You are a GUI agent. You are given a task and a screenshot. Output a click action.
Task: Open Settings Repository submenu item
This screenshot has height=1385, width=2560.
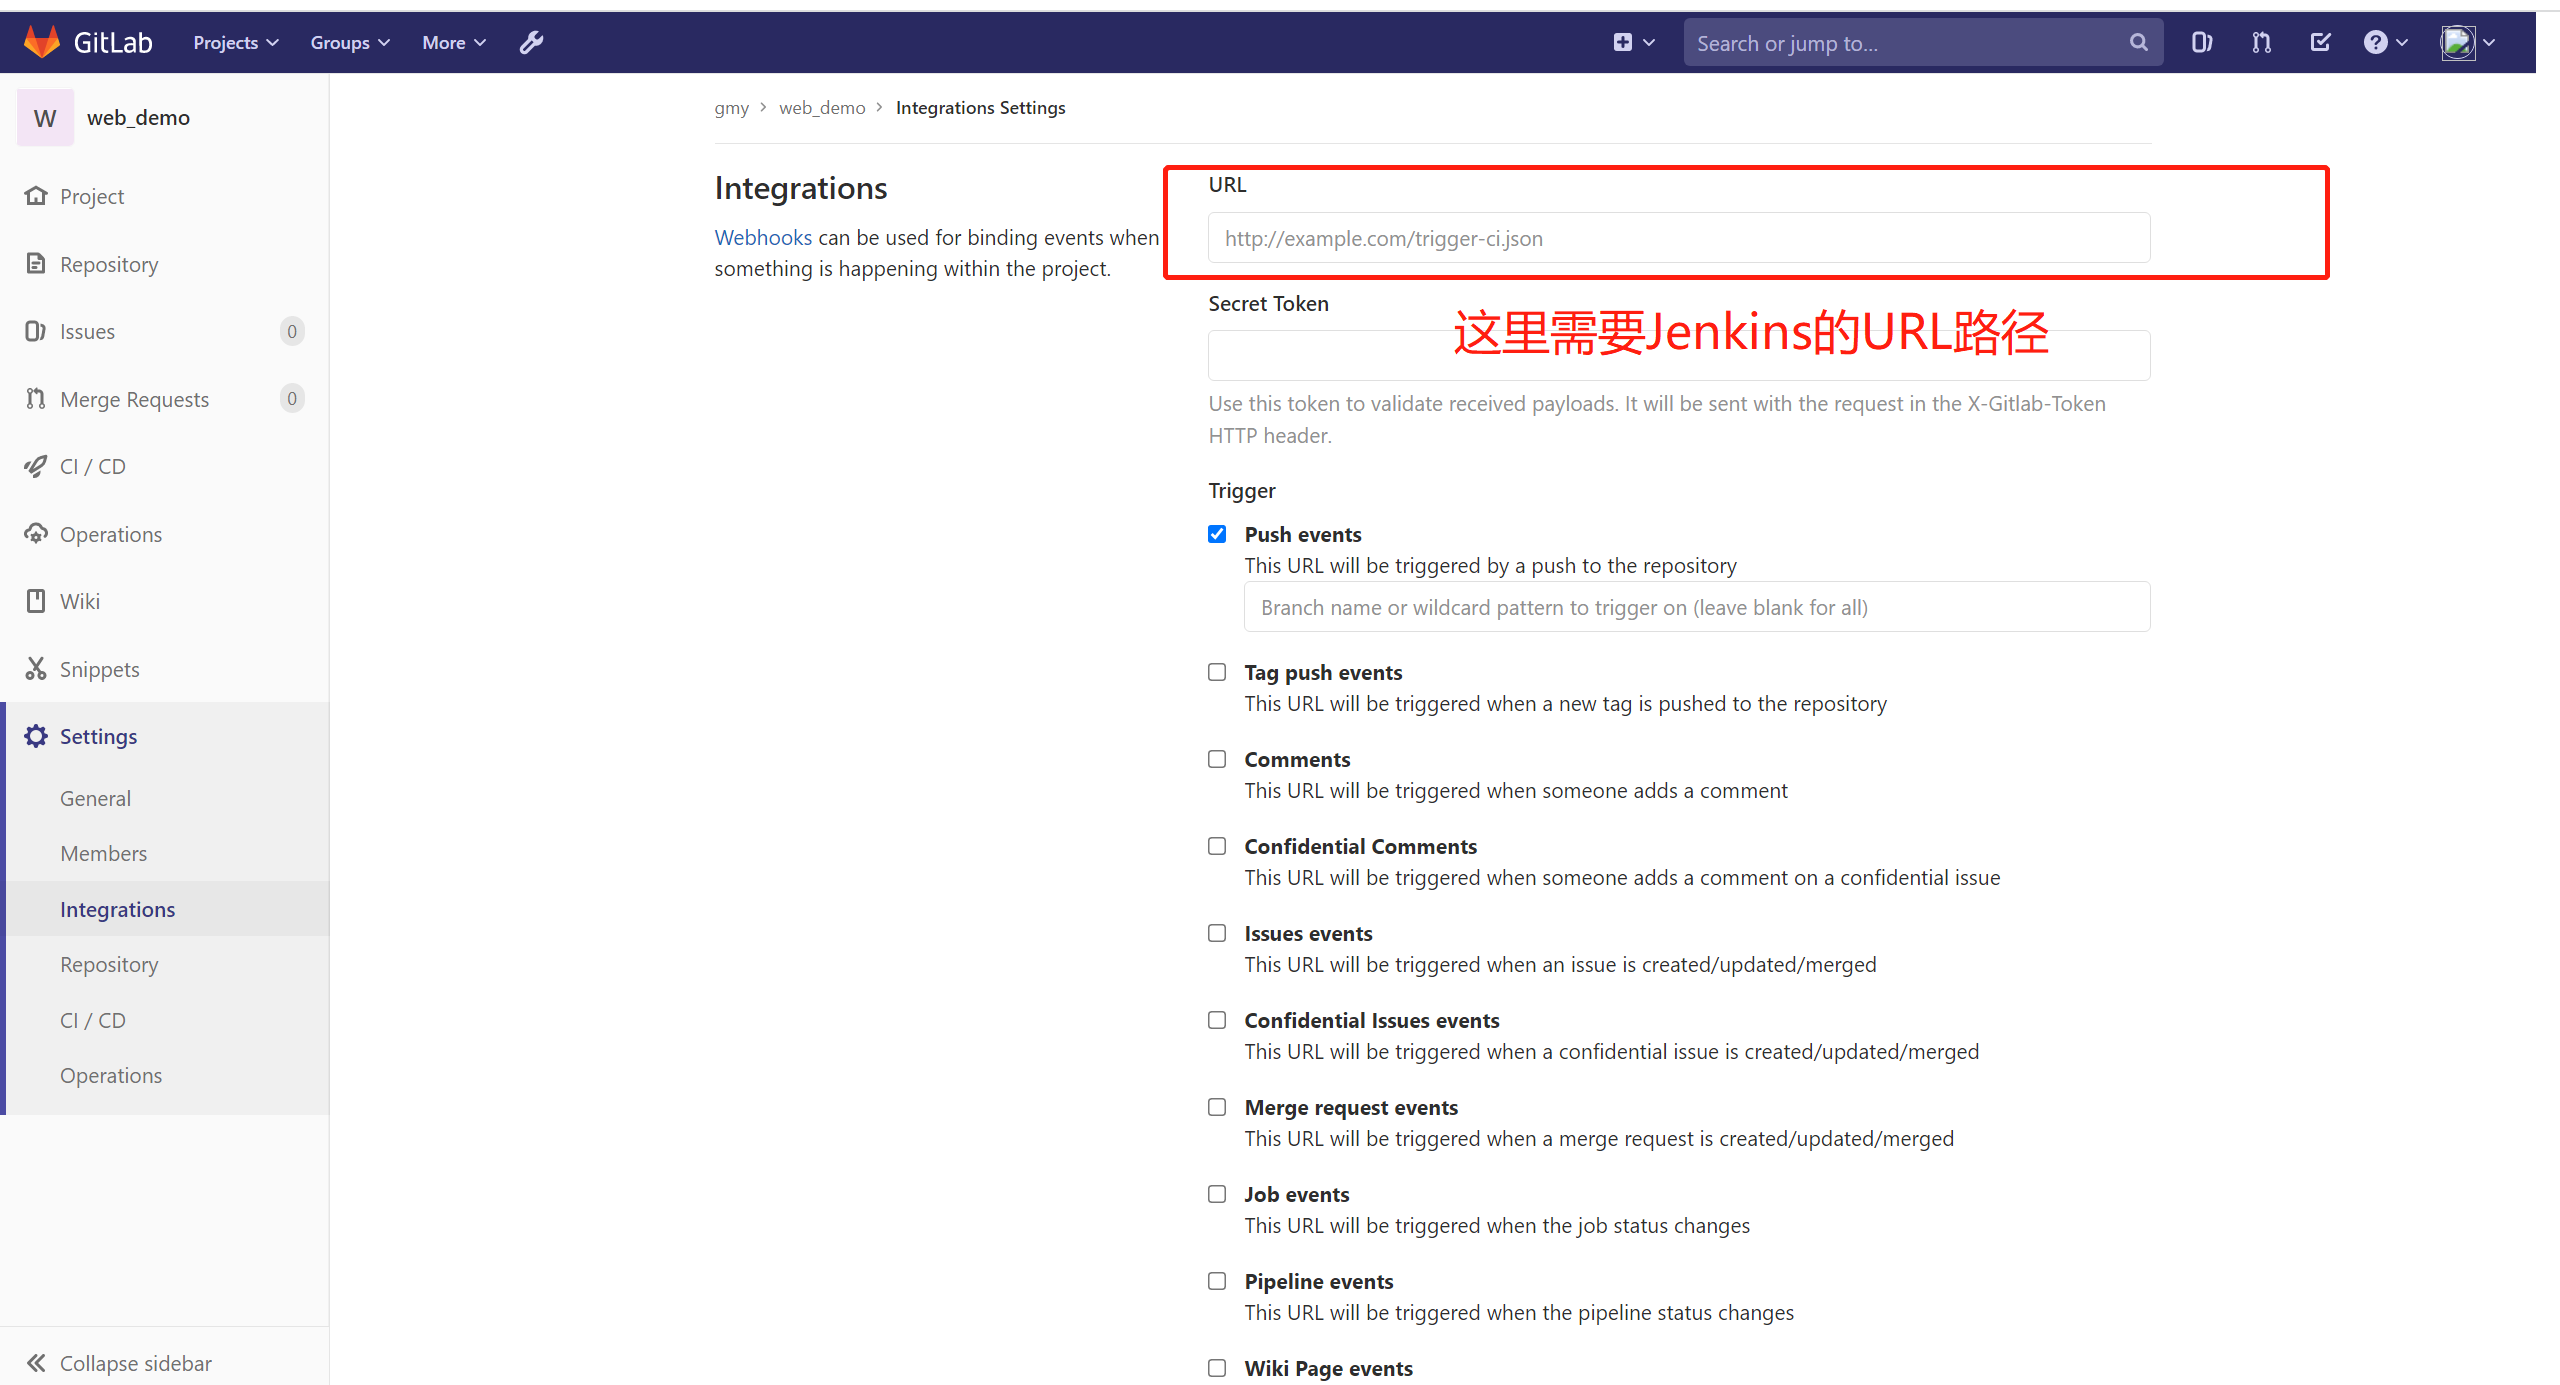coord(109,964)
